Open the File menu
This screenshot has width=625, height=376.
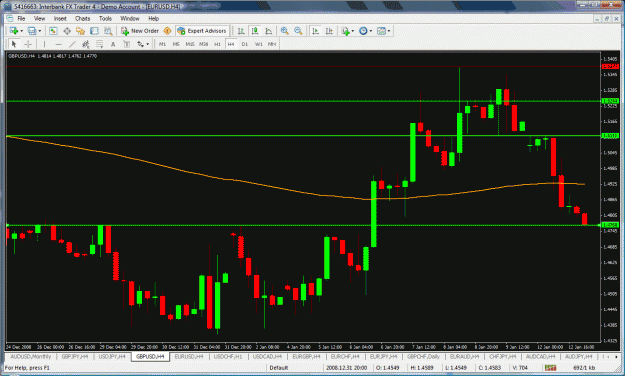click(x=21, y=18)
